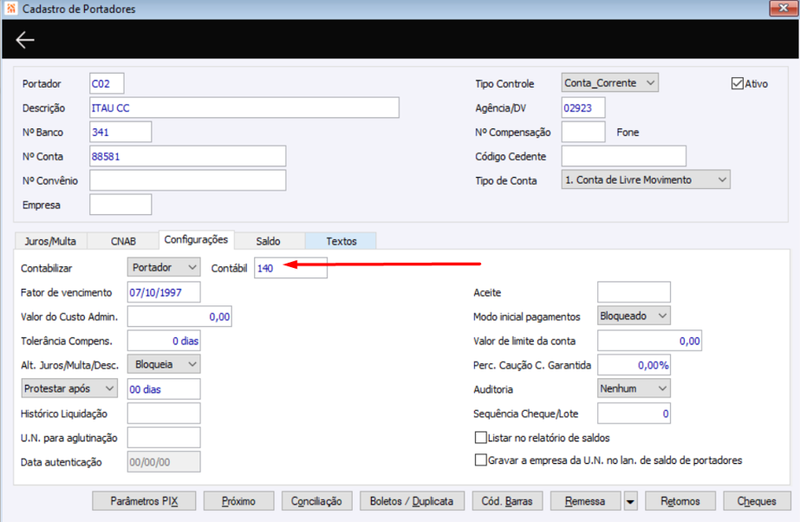Open the Contabilizar Portador dropdown
This screenshot has width=800, height=522.
(163, 267)
